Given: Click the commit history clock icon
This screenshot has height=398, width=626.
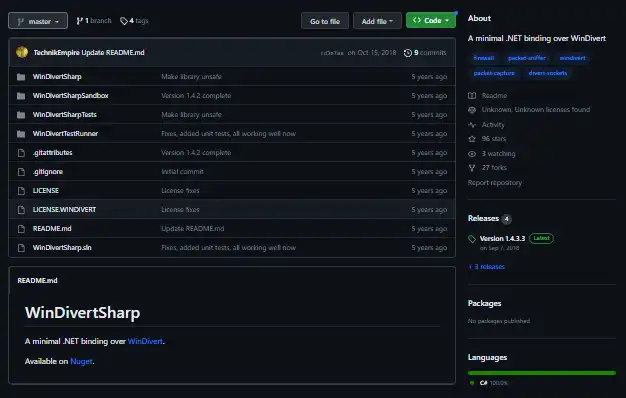Looking at the screenshot, I should (408, 53).
